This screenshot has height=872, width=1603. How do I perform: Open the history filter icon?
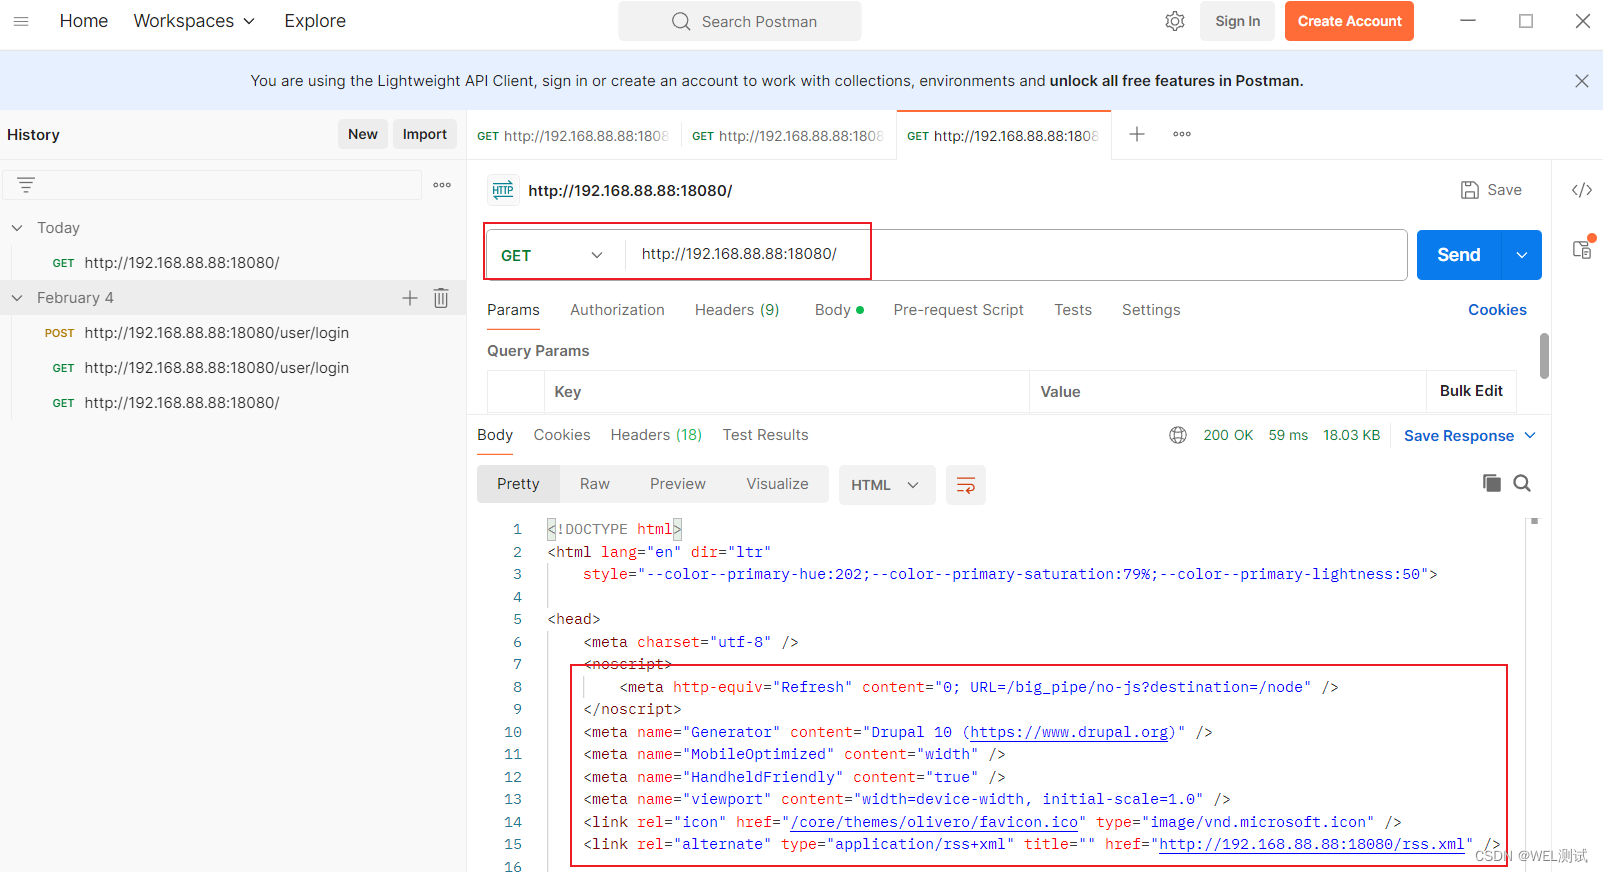26,185
